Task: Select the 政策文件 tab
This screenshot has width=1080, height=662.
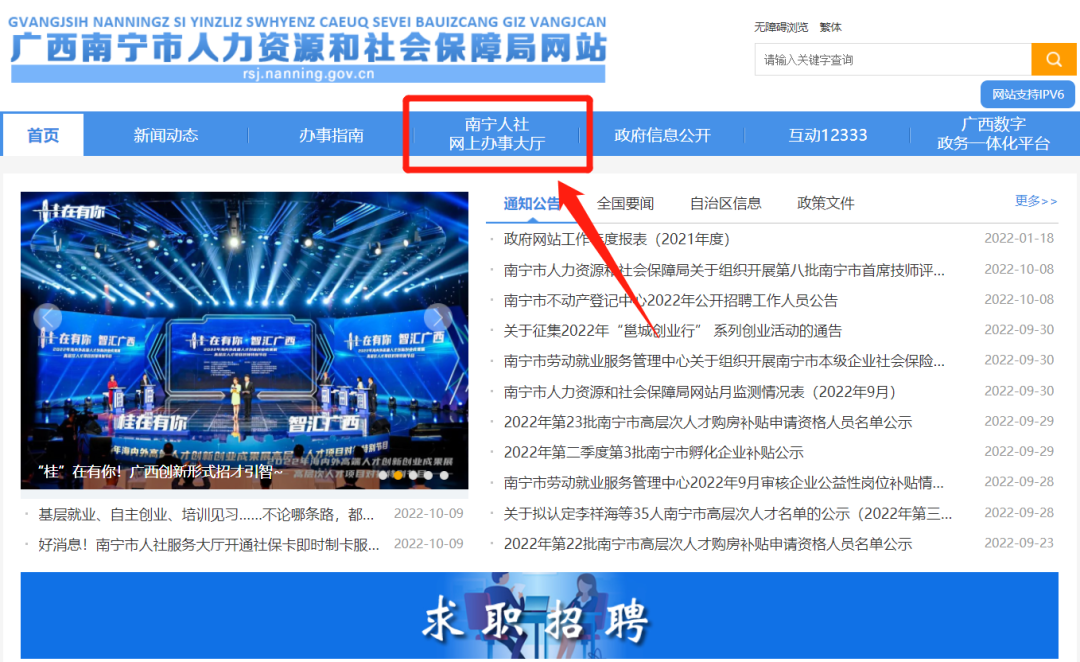Action: point(825,203)
